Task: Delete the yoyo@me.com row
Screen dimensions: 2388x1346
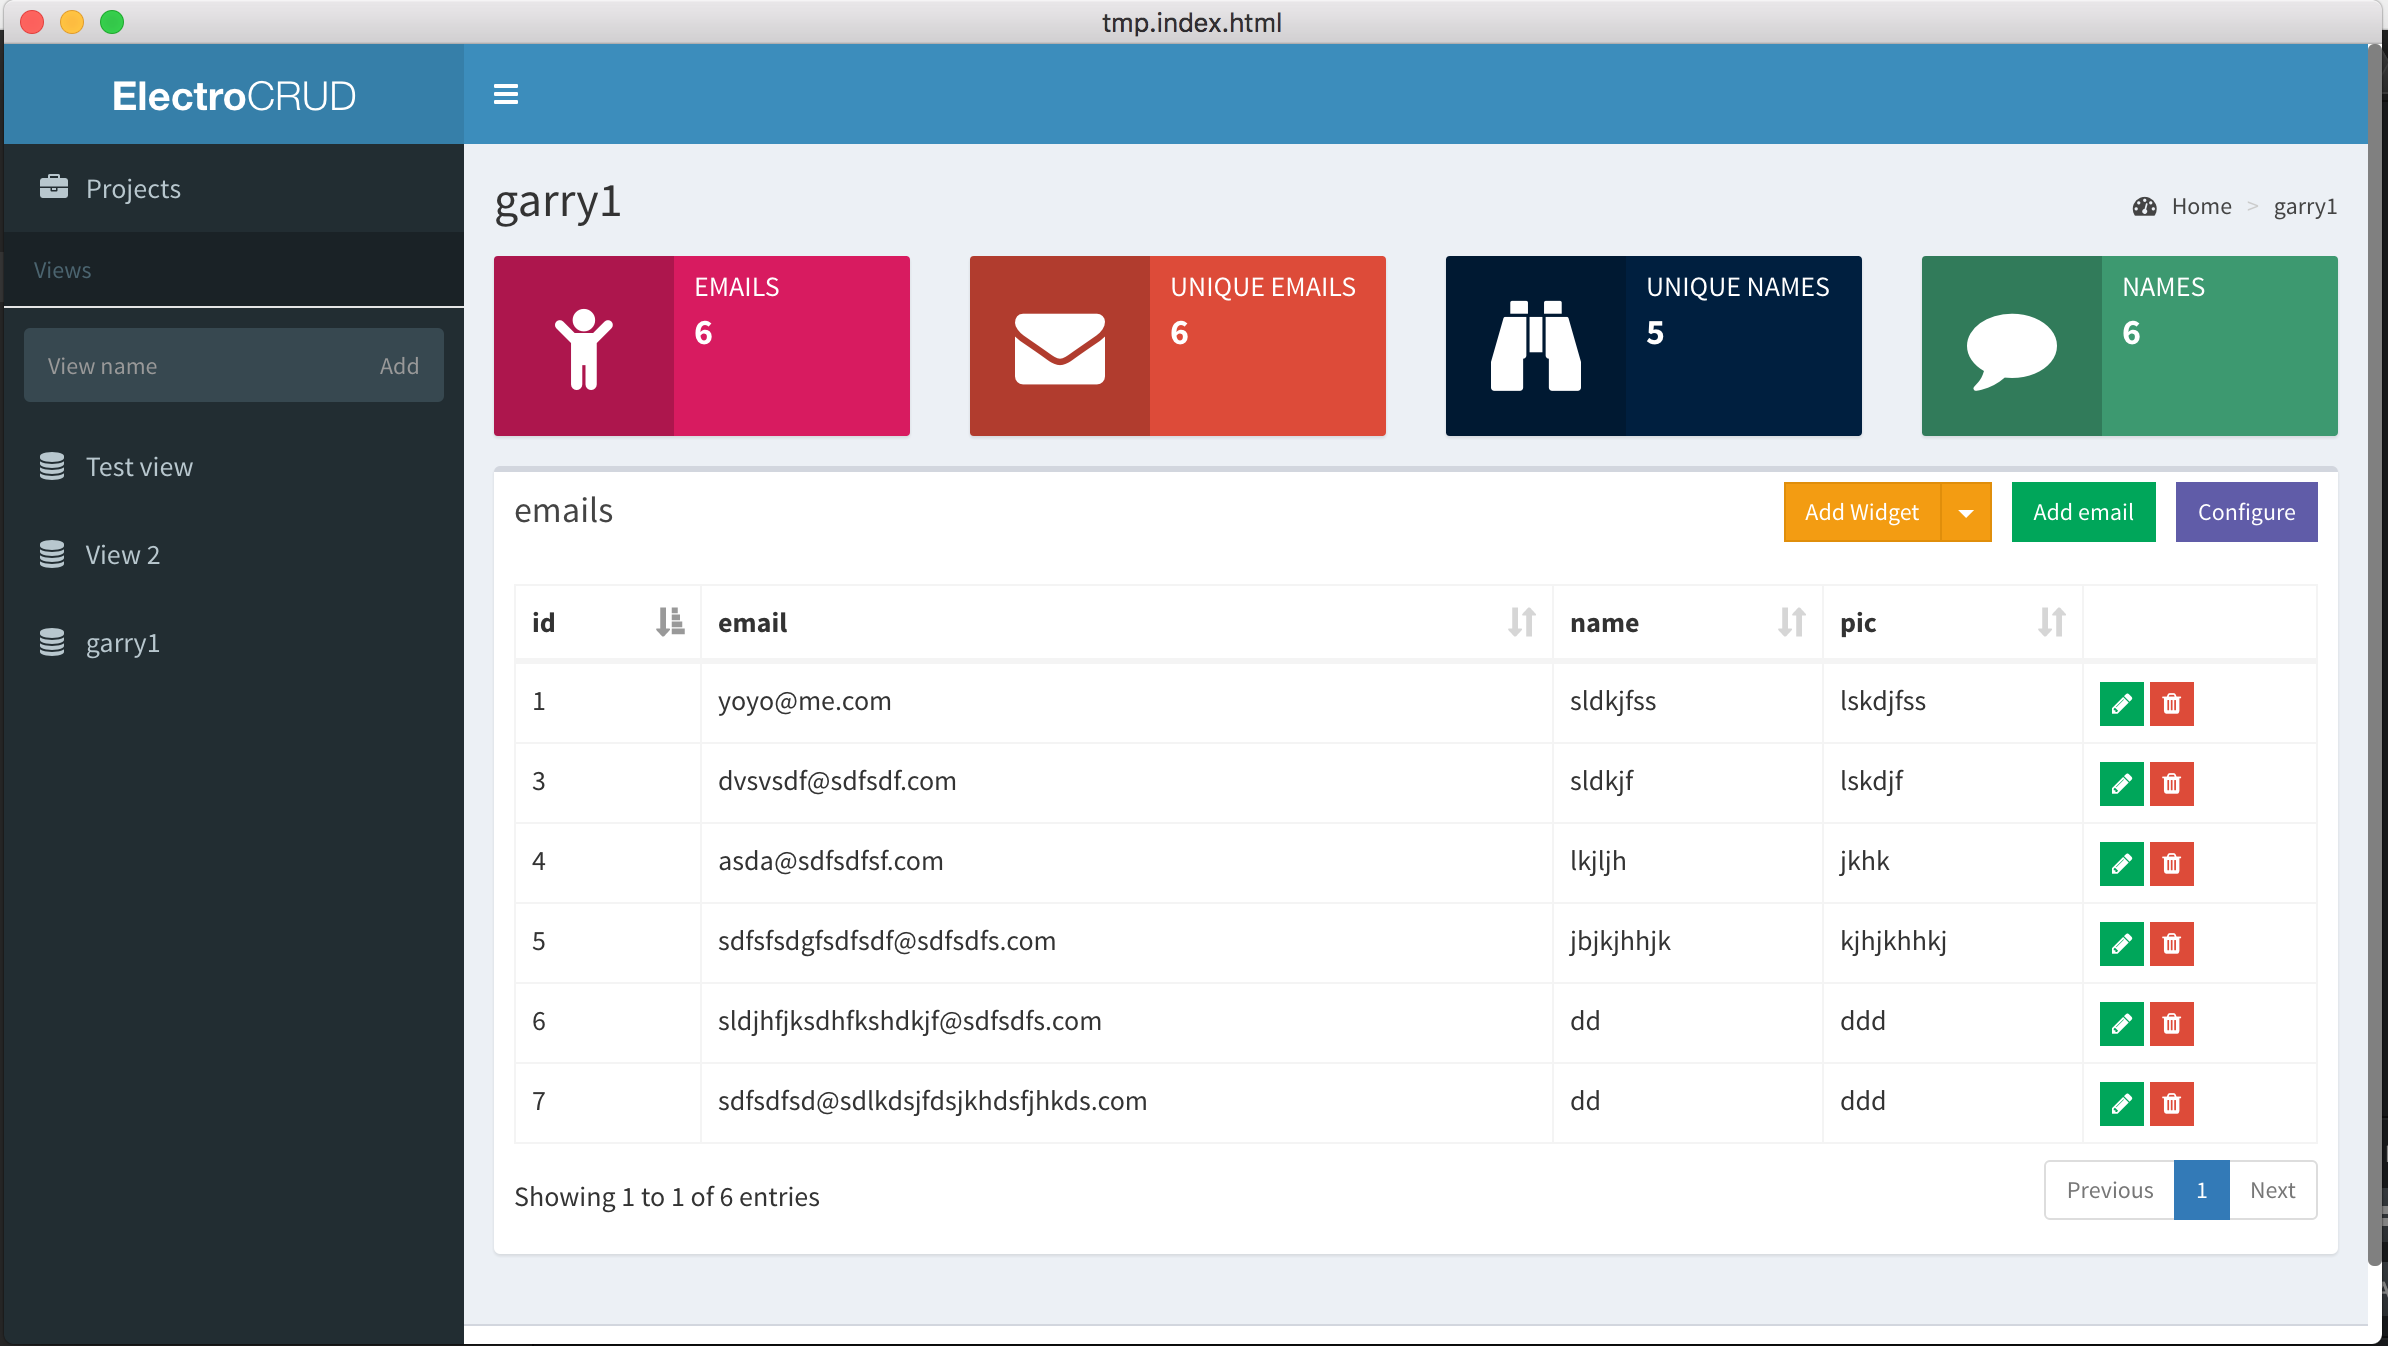Action: click(2171, 704)
